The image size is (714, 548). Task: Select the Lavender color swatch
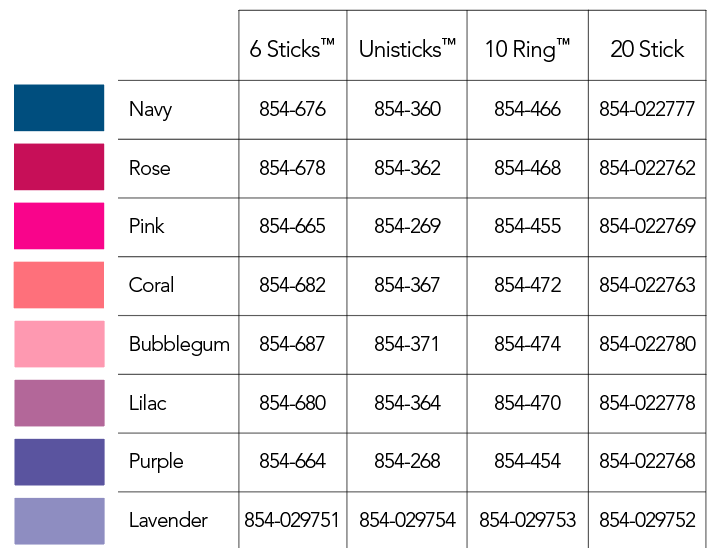click(59, 521)
